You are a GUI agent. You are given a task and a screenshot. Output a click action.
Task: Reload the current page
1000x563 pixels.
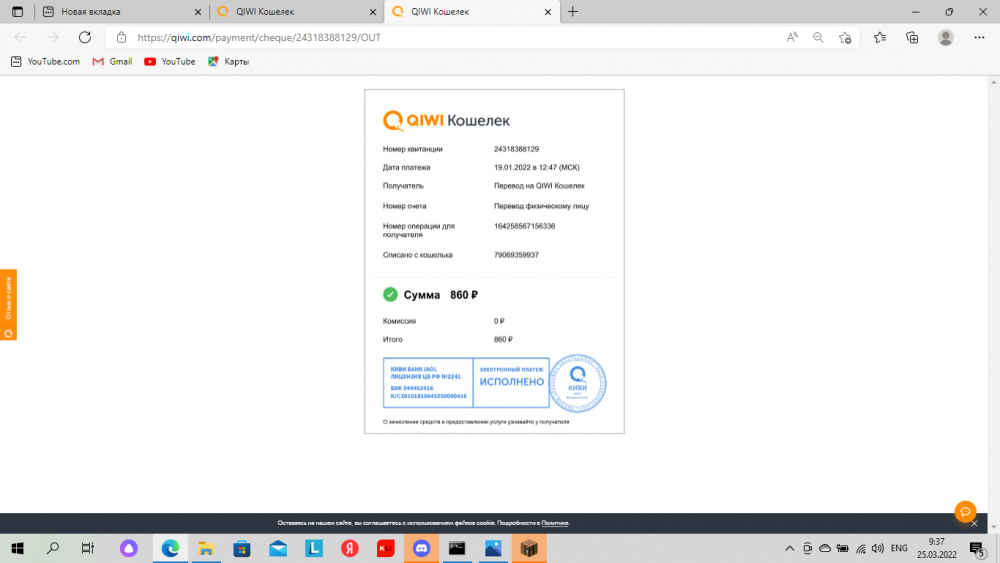(x=85, y=37)
